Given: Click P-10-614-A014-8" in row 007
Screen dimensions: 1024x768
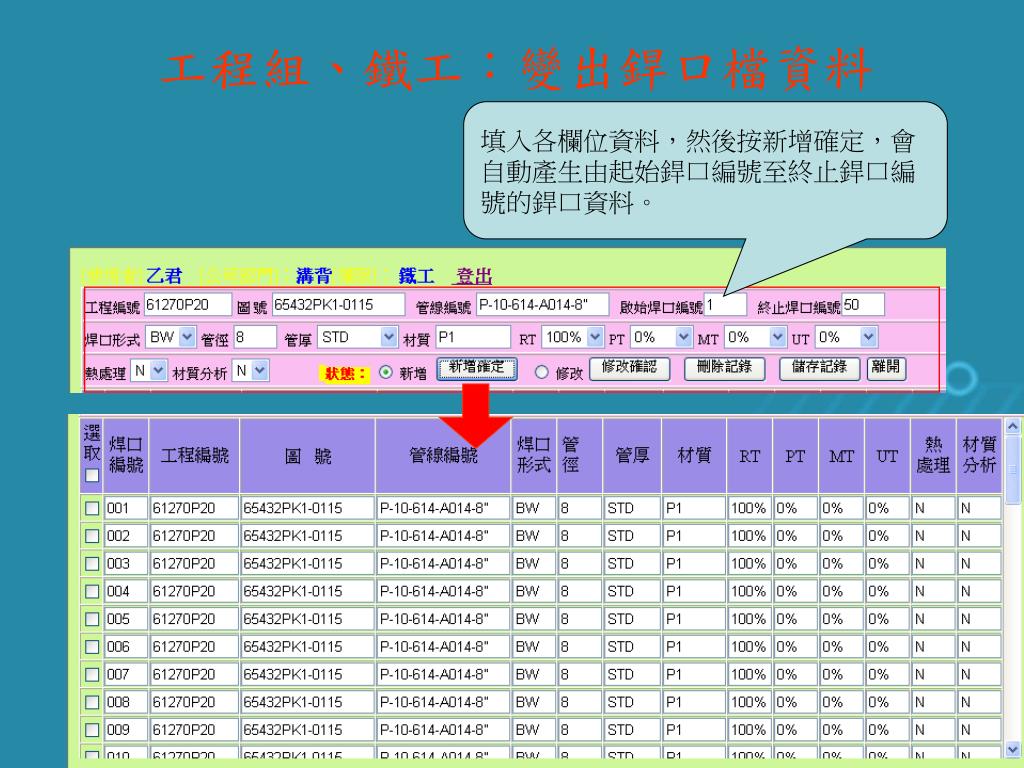Looking at the screenshot, I should click(x=443, y=675).
